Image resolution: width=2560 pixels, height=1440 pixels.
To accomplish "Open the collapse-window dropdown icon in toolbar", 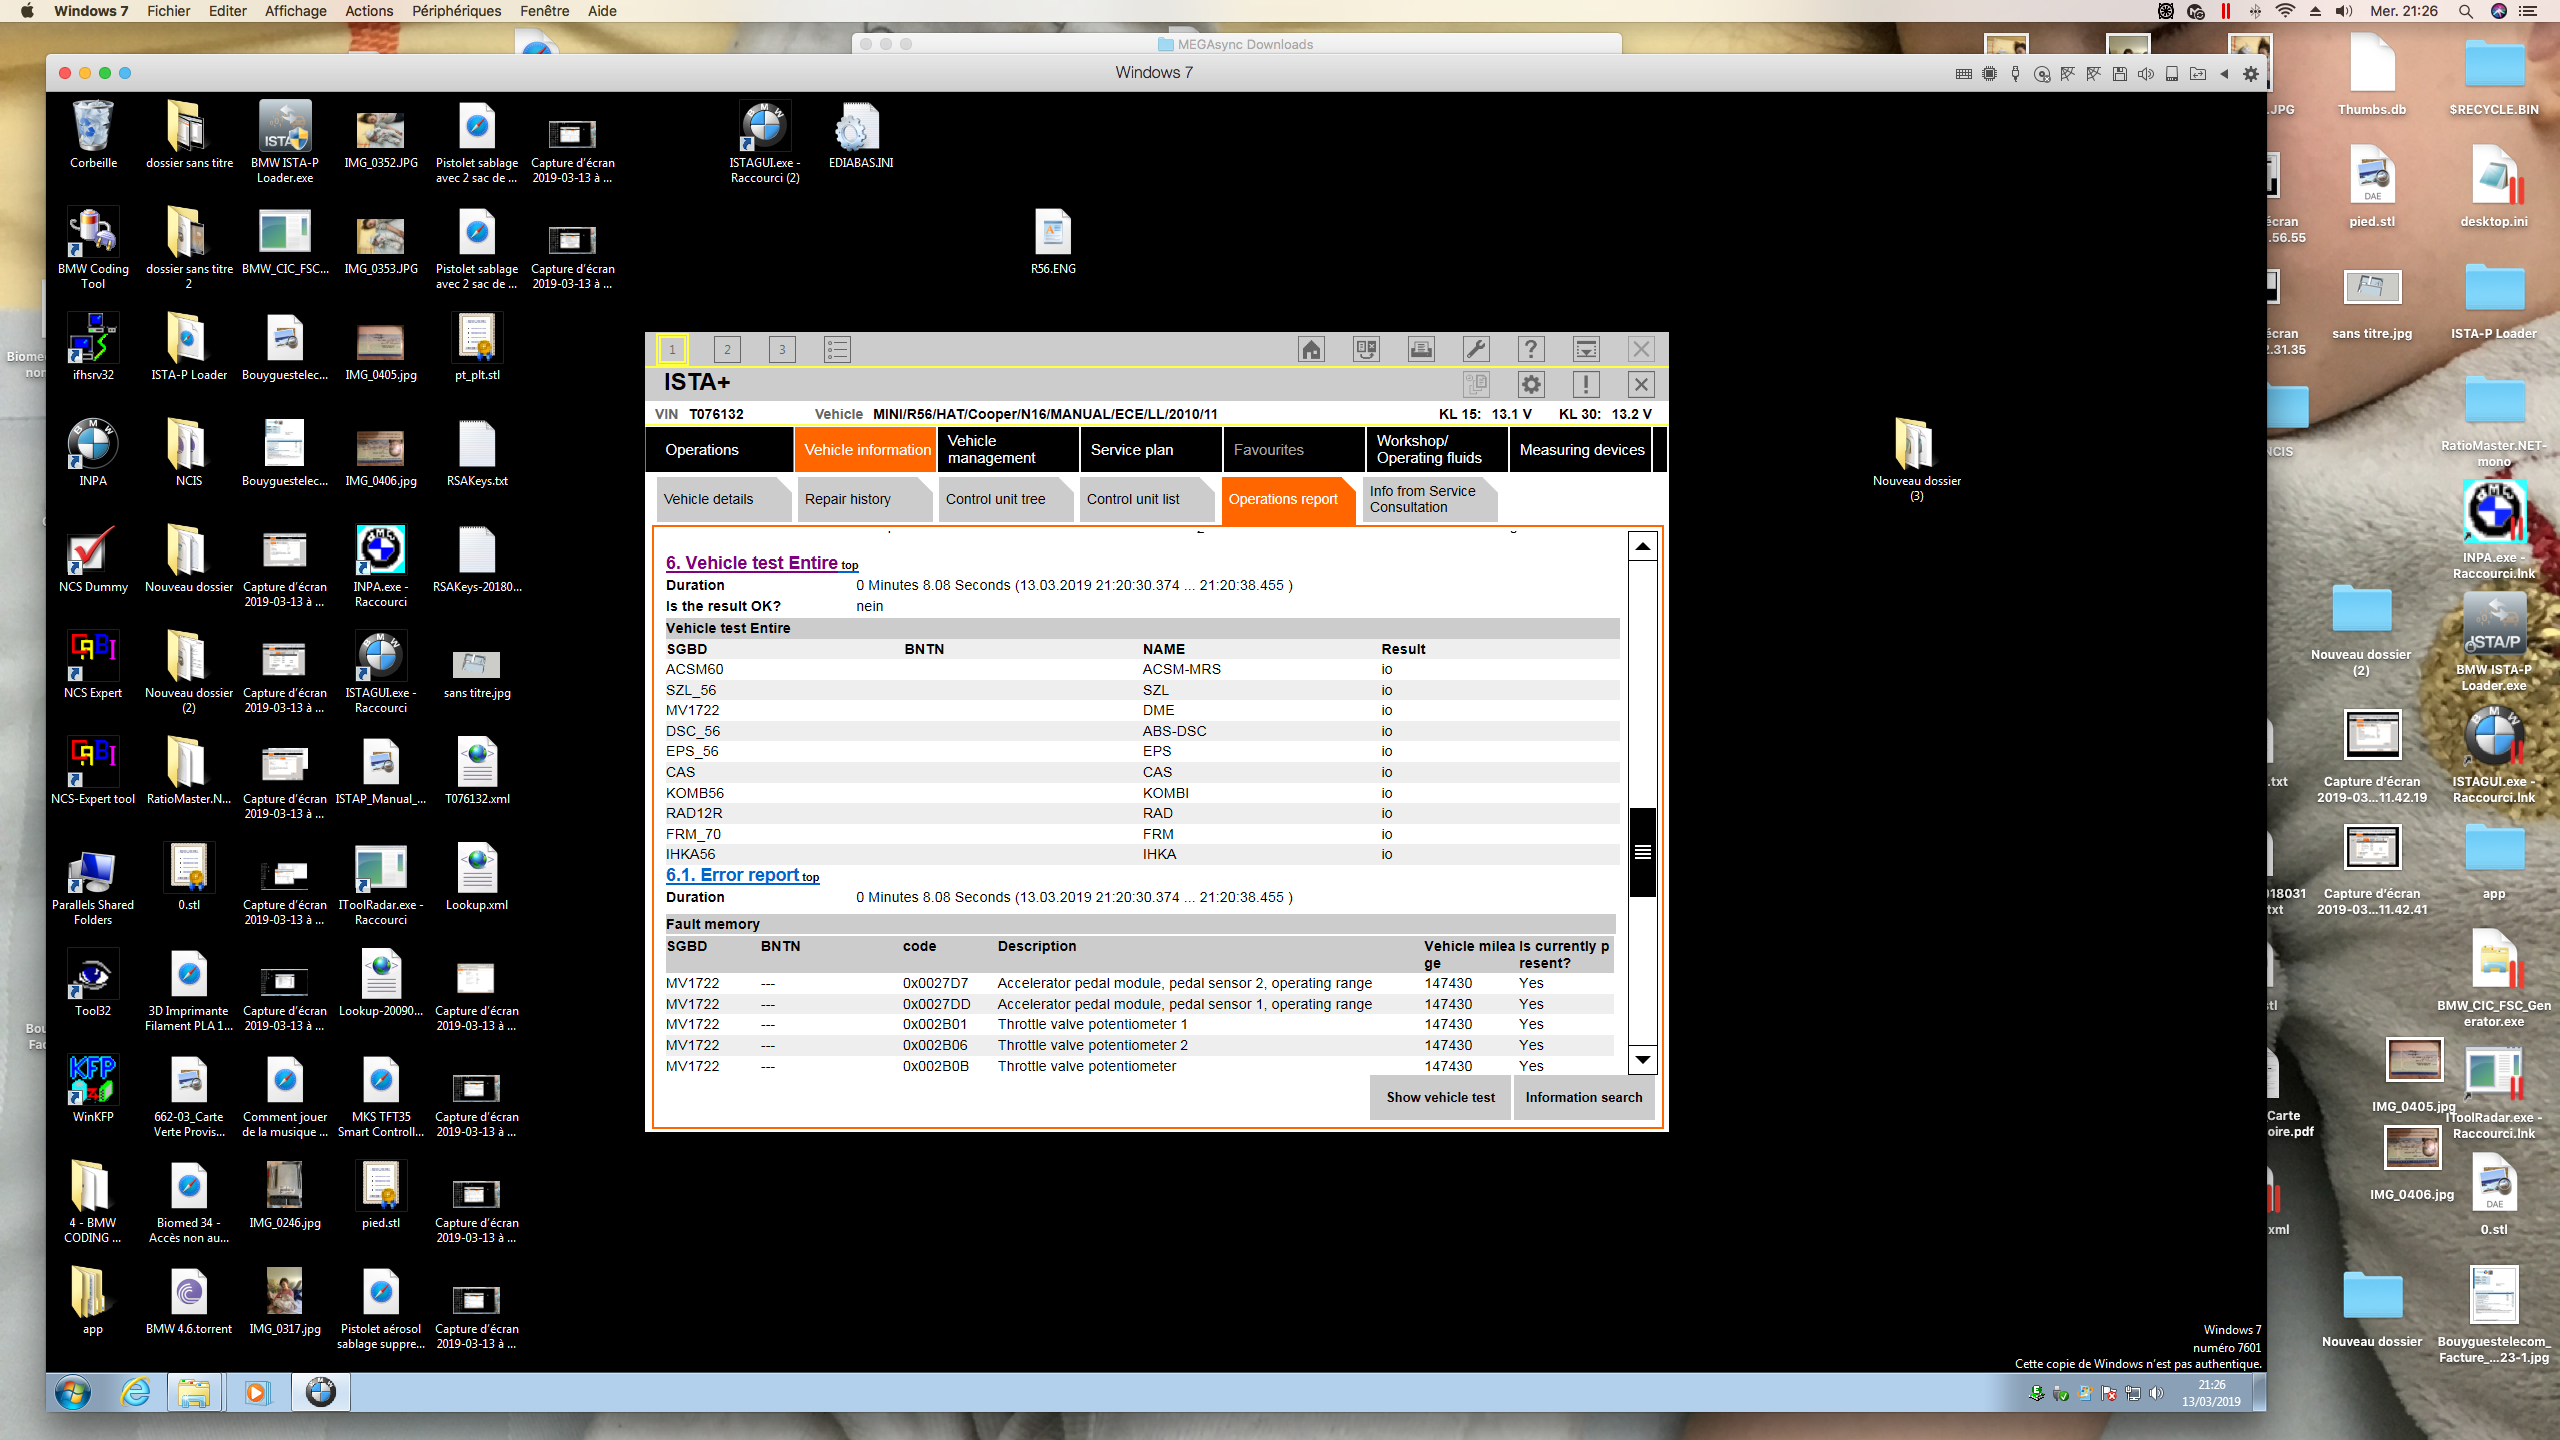I will (x=1586, y=349).
